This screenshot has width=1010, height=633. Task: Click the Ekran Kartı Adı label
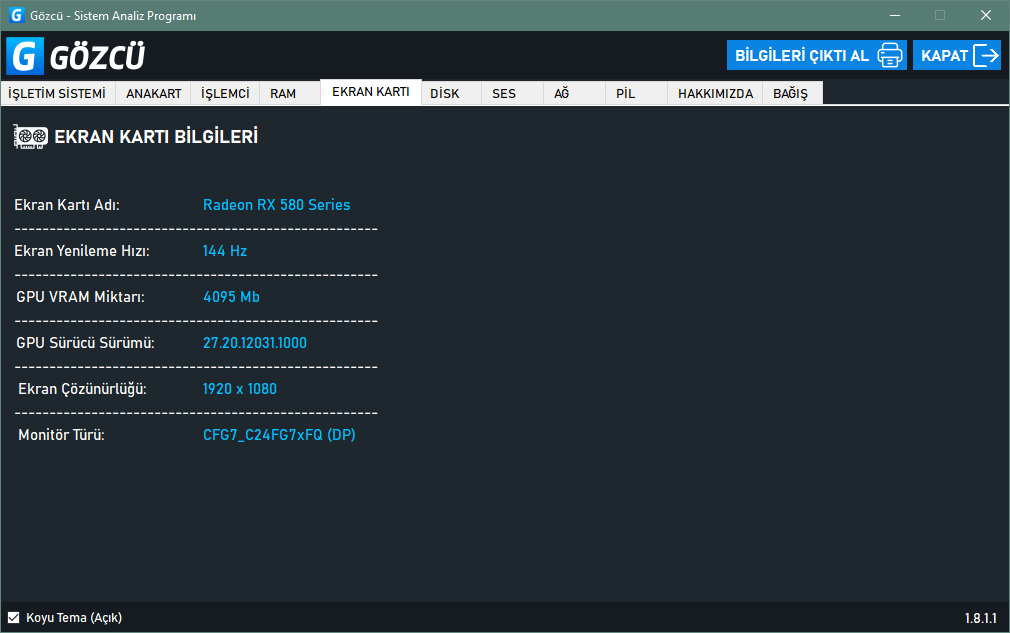(x=67, y=205)
